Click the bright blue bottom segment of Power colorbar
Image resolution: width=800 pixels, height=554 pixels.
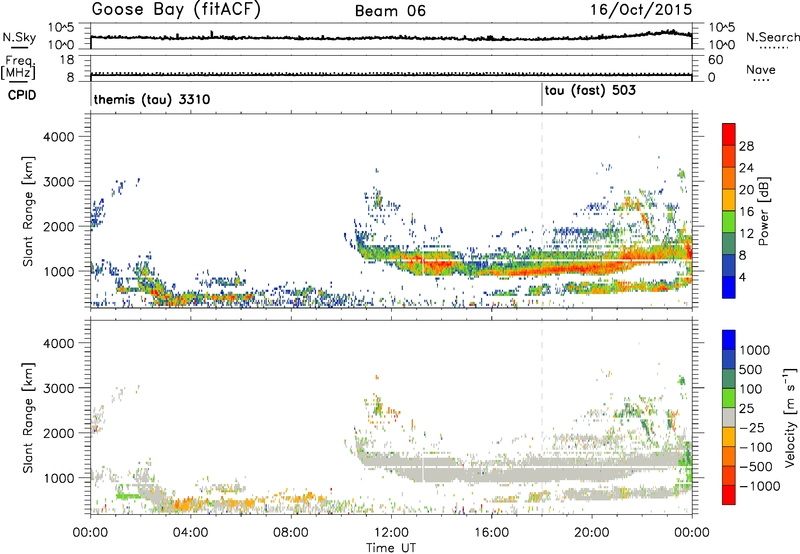click(729, 287)
